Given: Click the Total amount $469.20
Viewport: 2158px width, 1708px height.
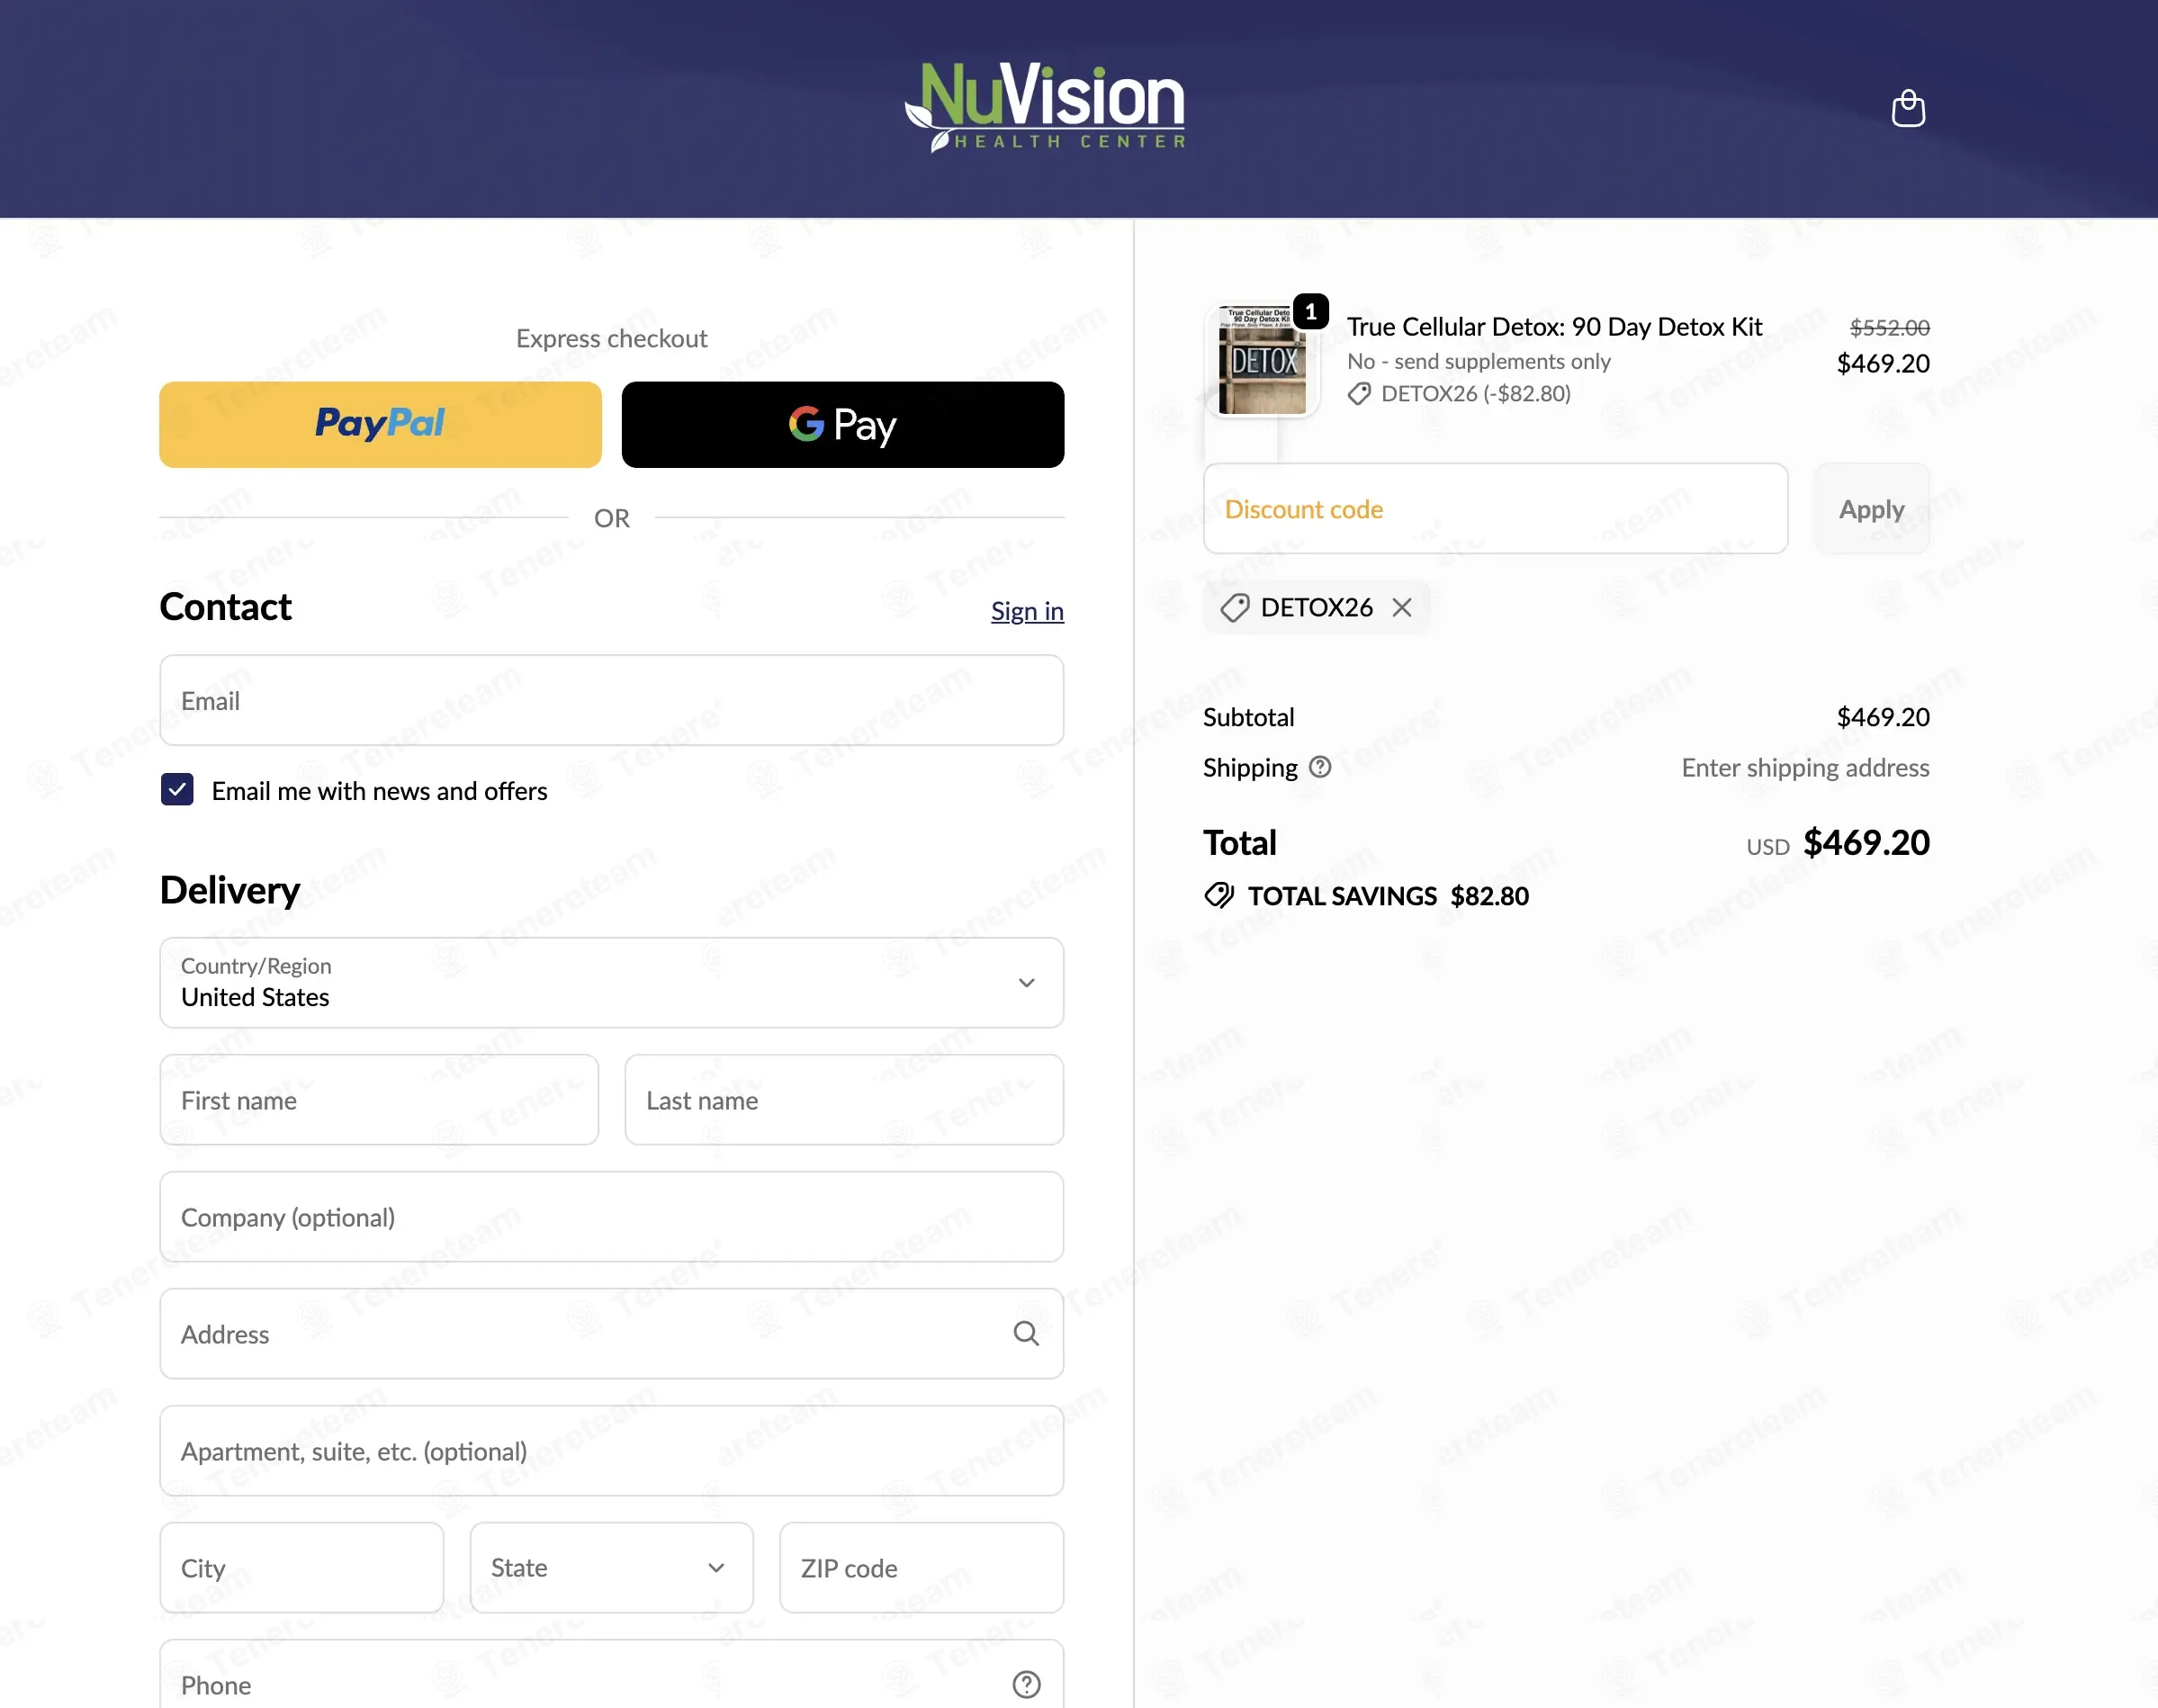Looking at the screenshot, I should tap(1866, 842).
